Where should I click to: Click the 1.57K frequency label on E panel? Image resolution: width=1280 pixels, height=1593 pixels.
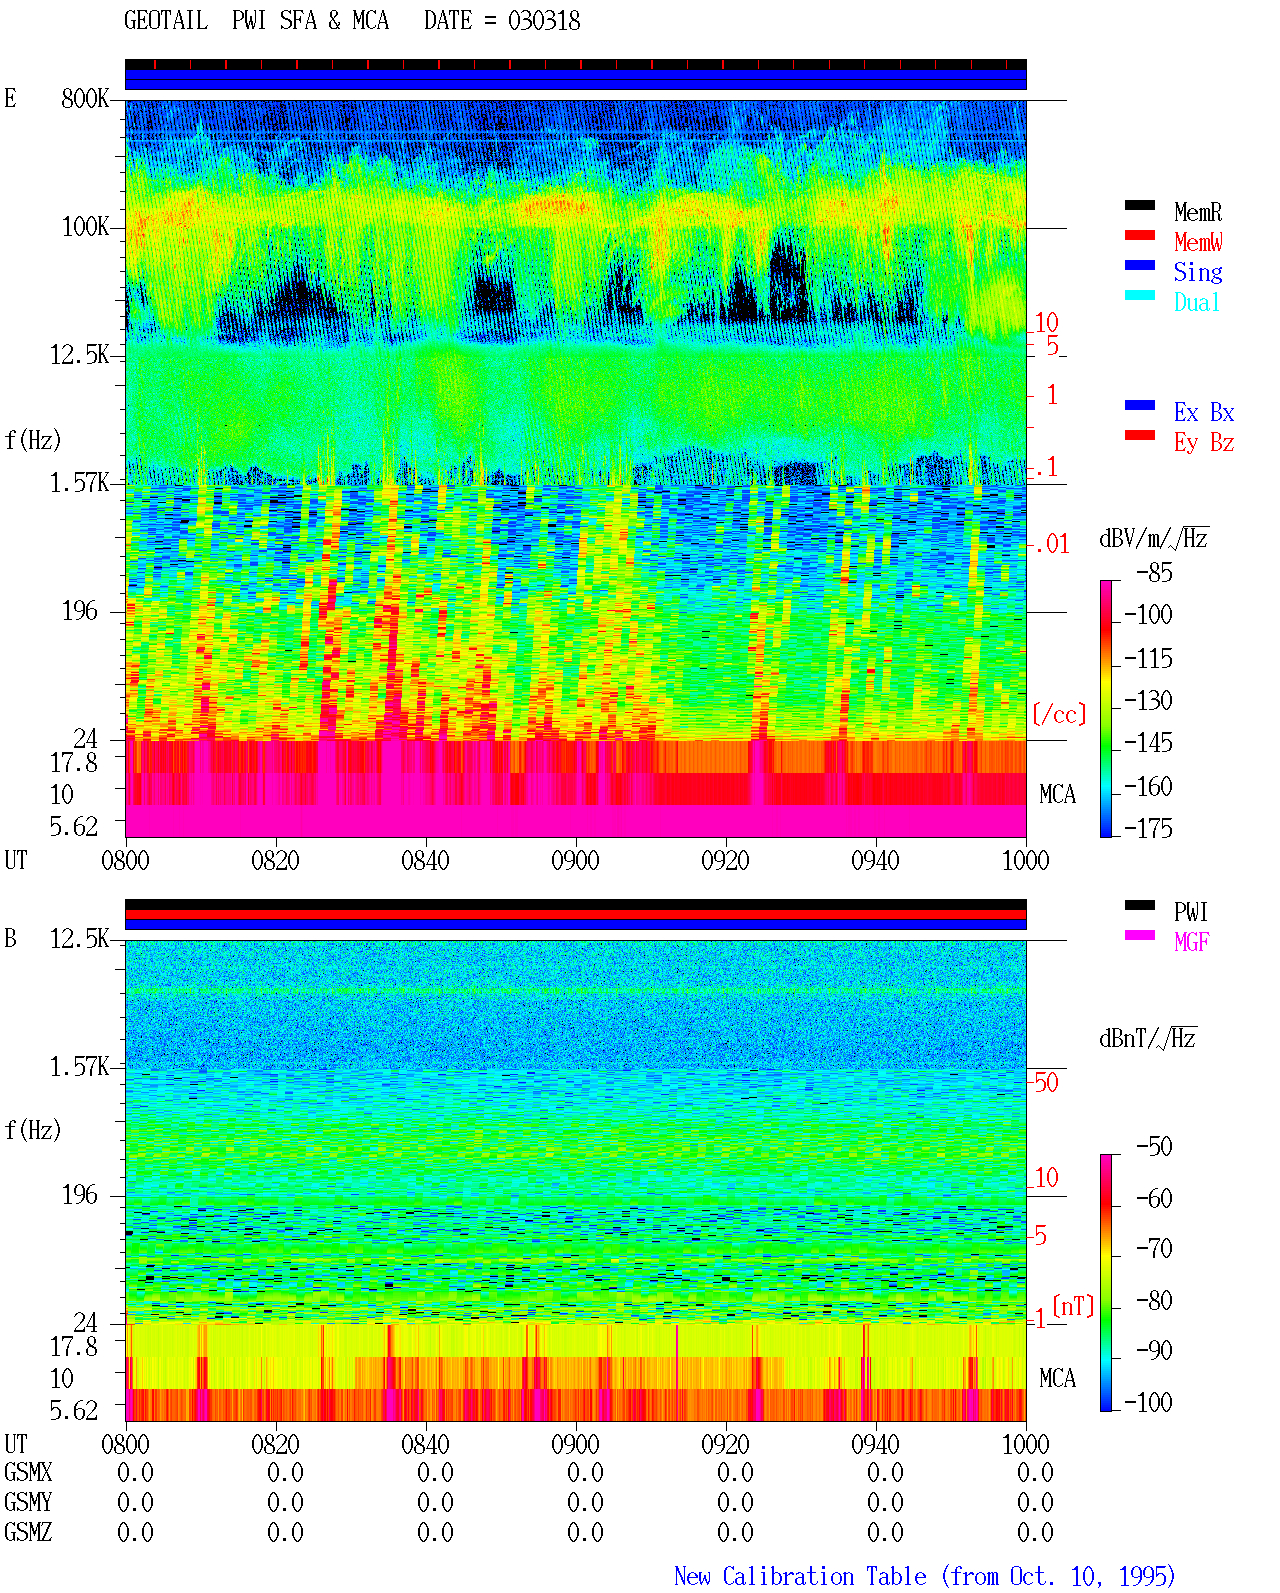point(79,483)
